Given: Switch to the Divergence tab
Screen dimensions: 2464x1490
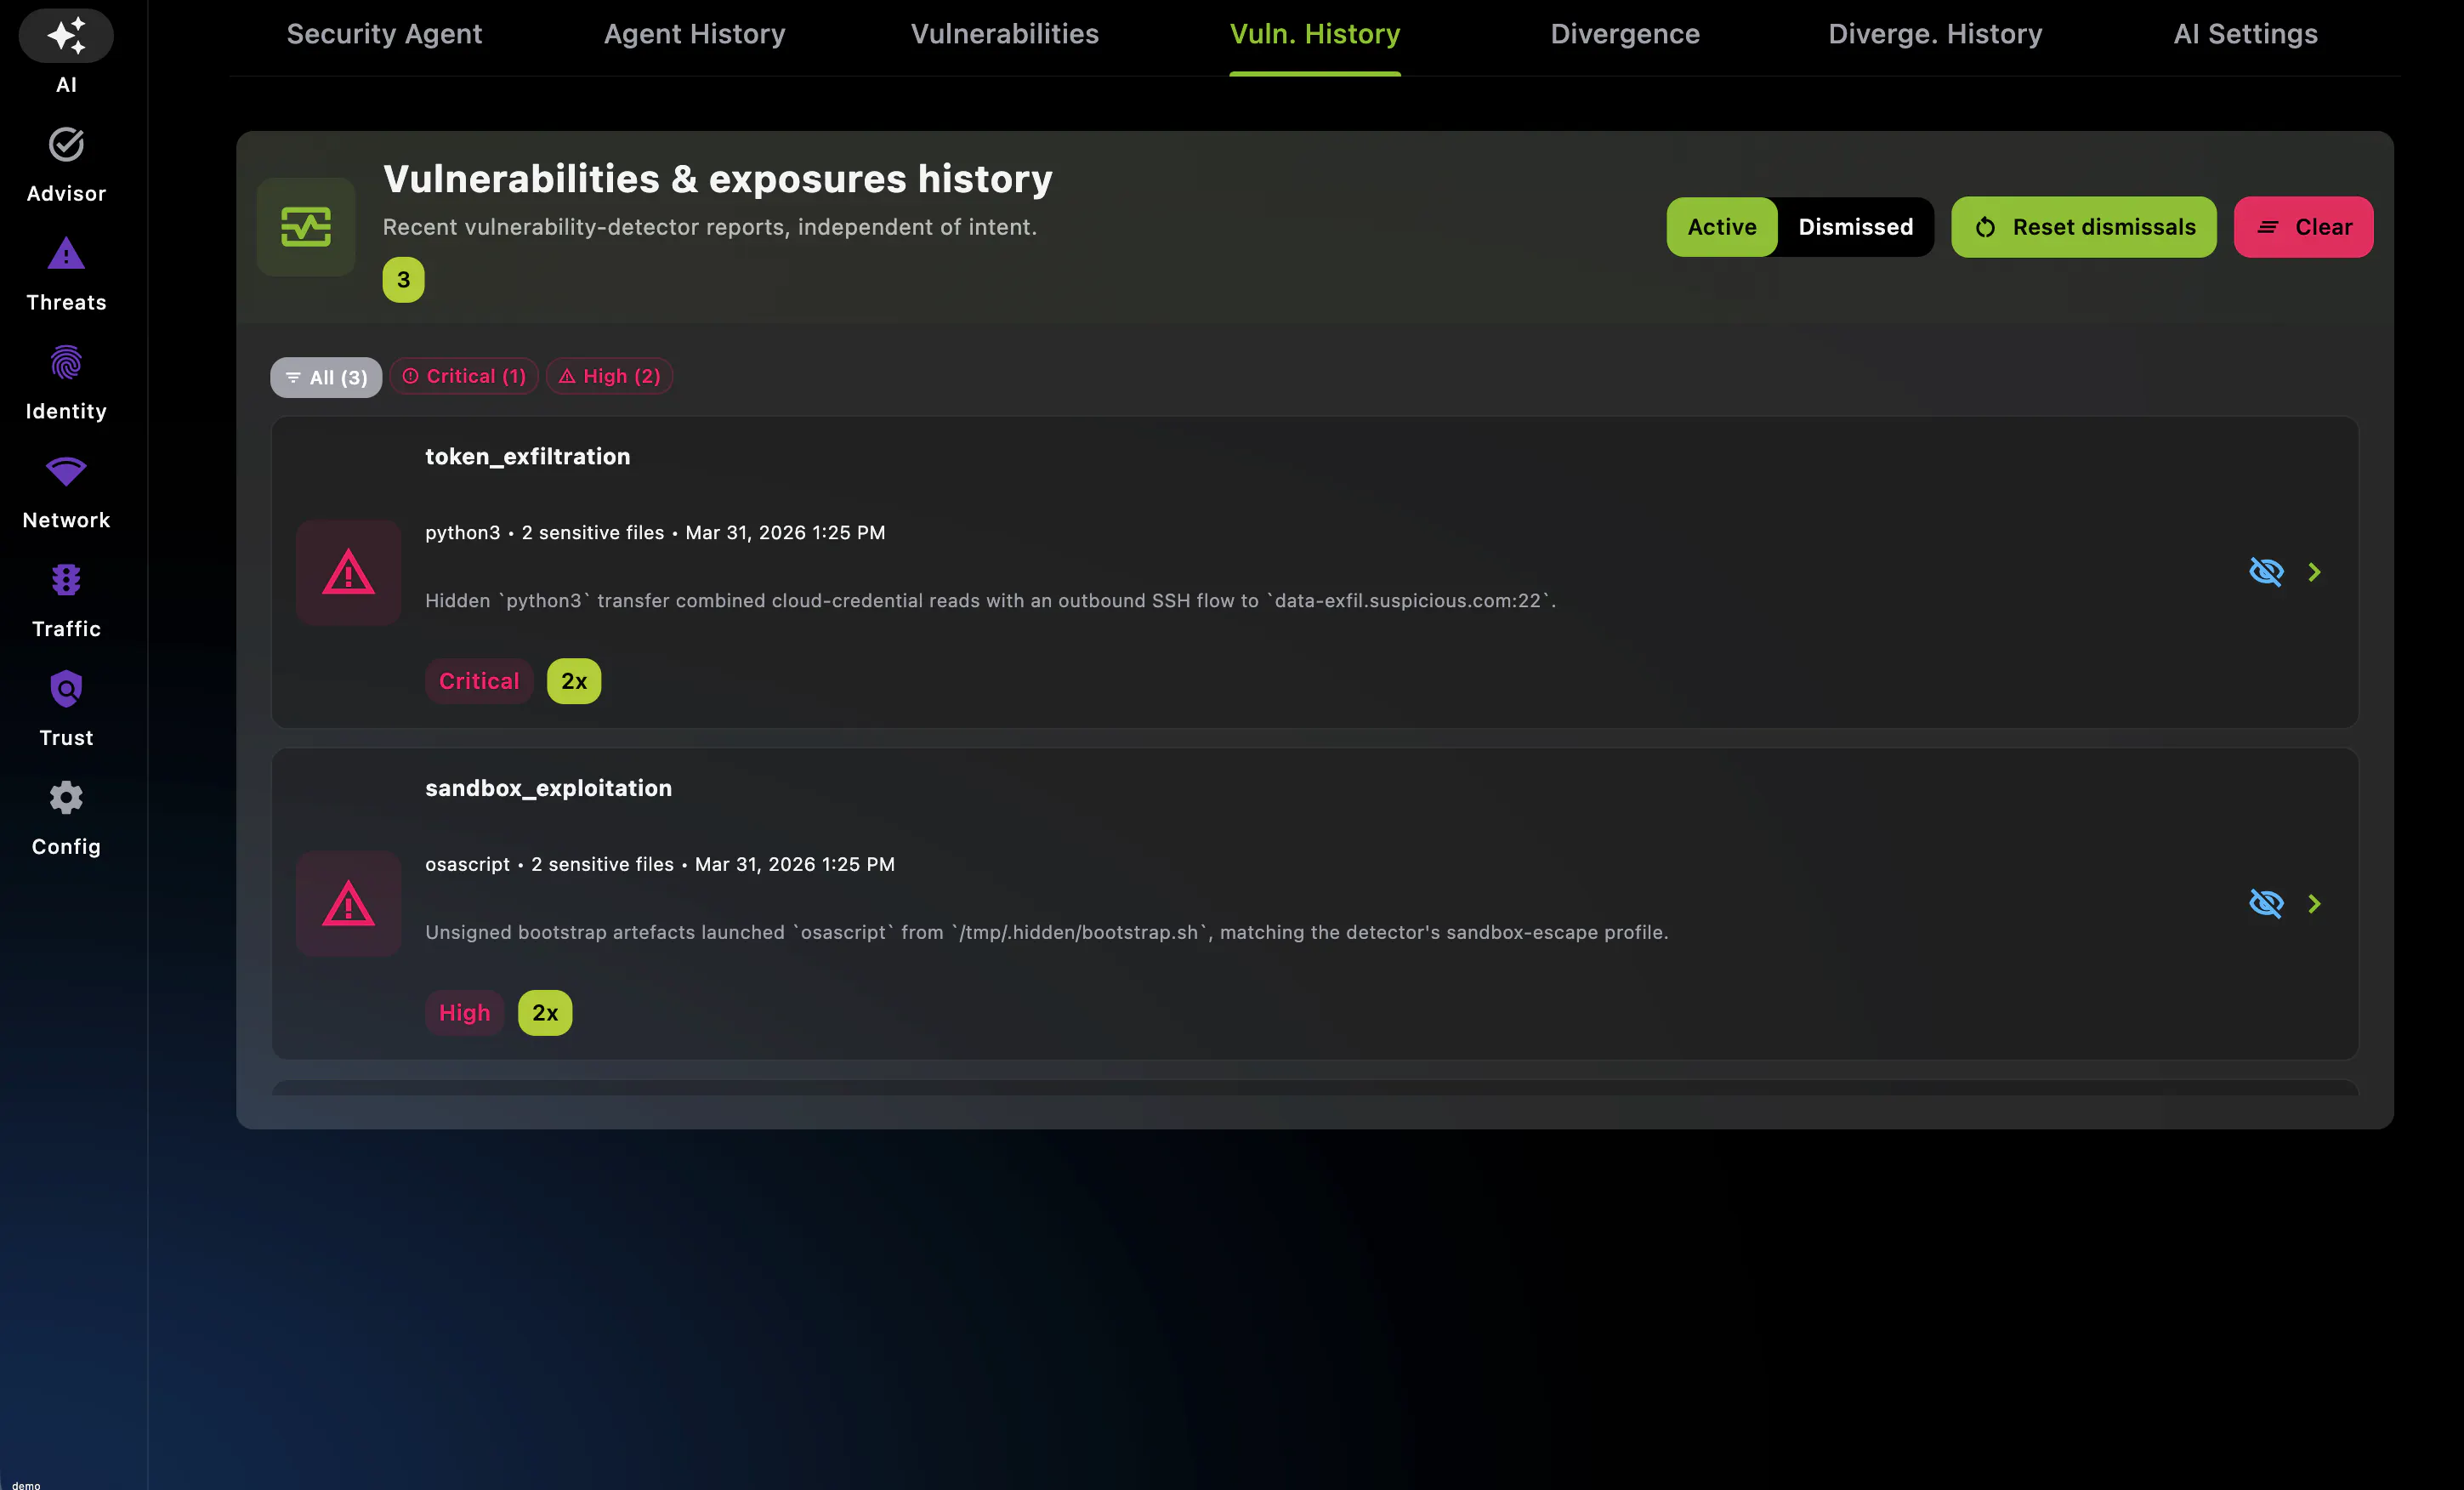Looking at the screenshot, I should (1625, 34).
